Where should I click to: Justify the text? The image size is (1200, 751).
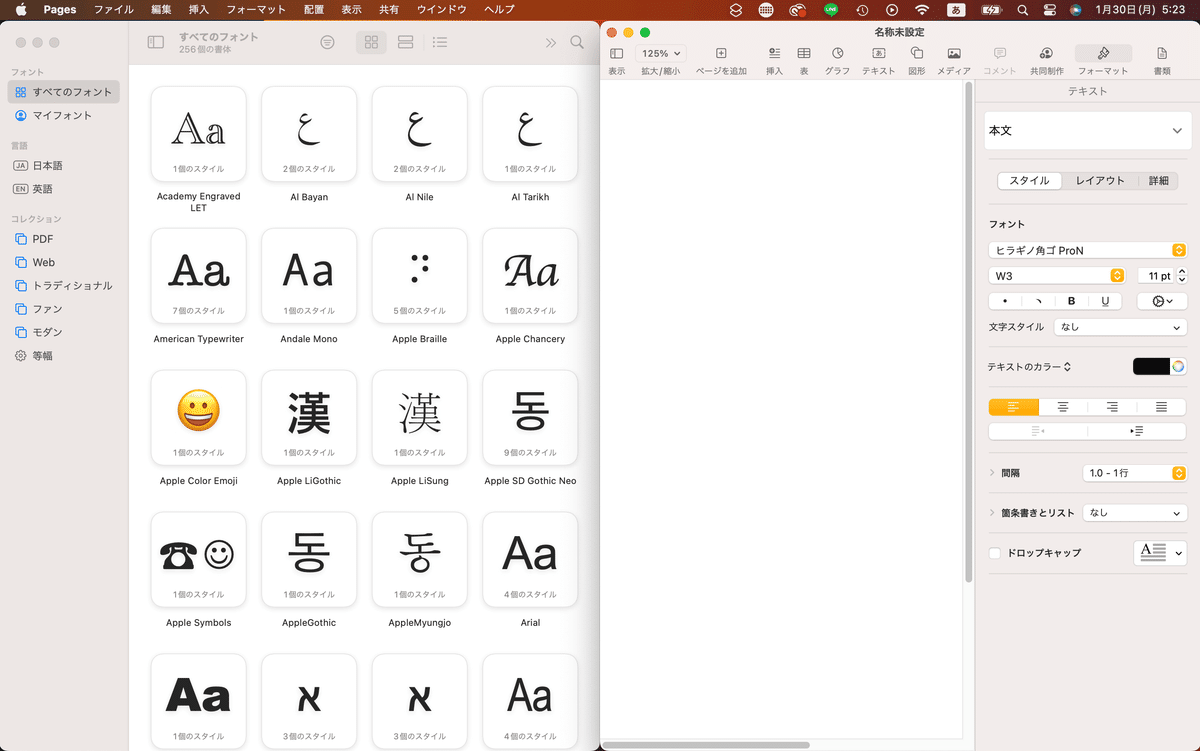pyautogui.click(x=1162, y=407)
